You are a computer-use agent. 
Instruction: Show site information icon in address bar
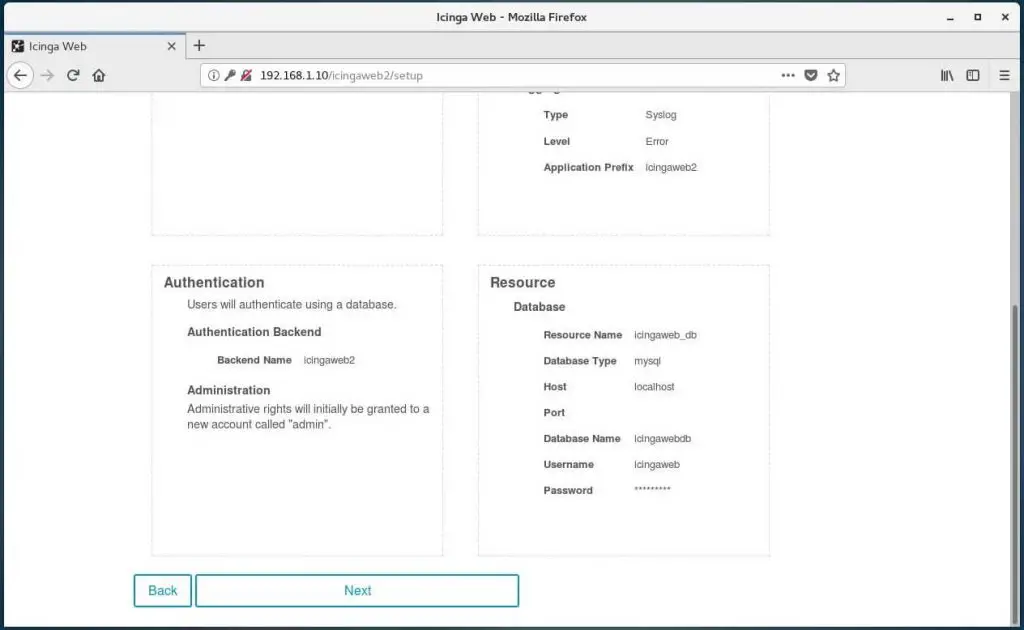click(214, 76)
